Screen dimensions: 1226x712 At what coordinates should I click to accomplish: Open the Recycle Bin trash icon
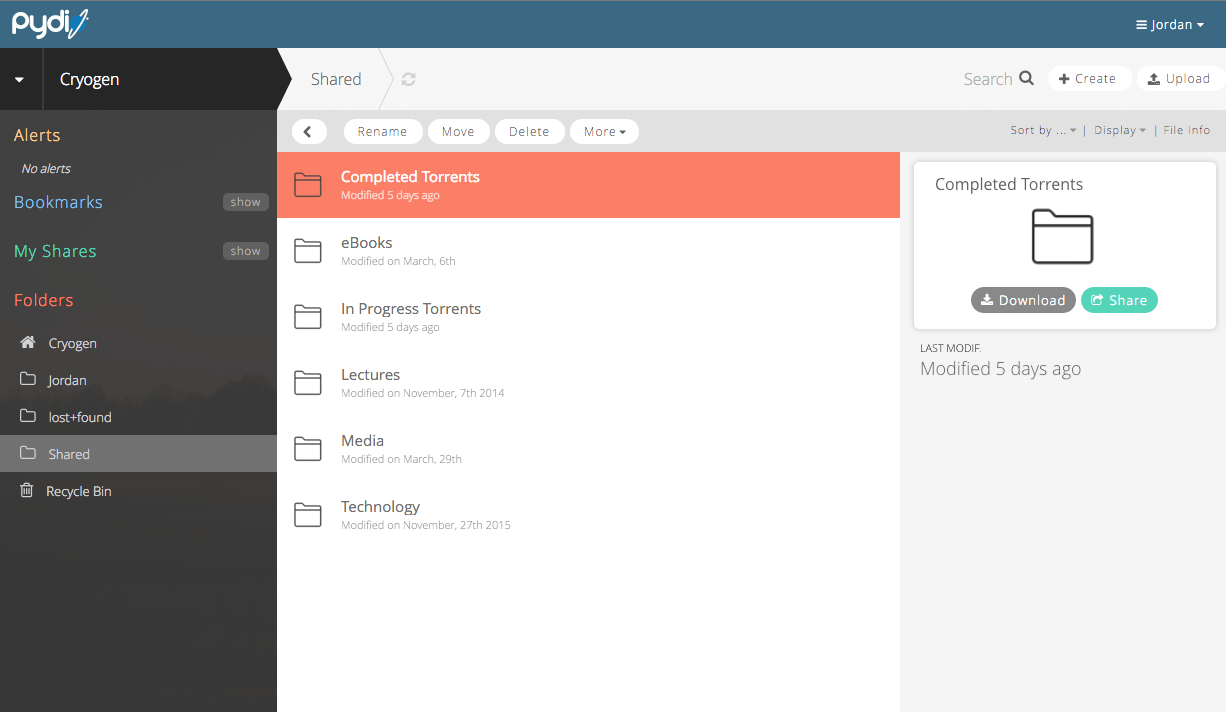tap(28, 491)
